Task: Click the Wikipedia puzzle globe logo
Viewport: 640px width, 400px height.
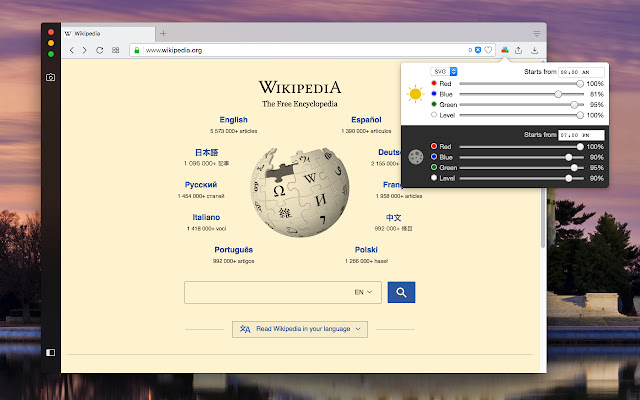Action: pyautogui.click(x=300, y=192)
